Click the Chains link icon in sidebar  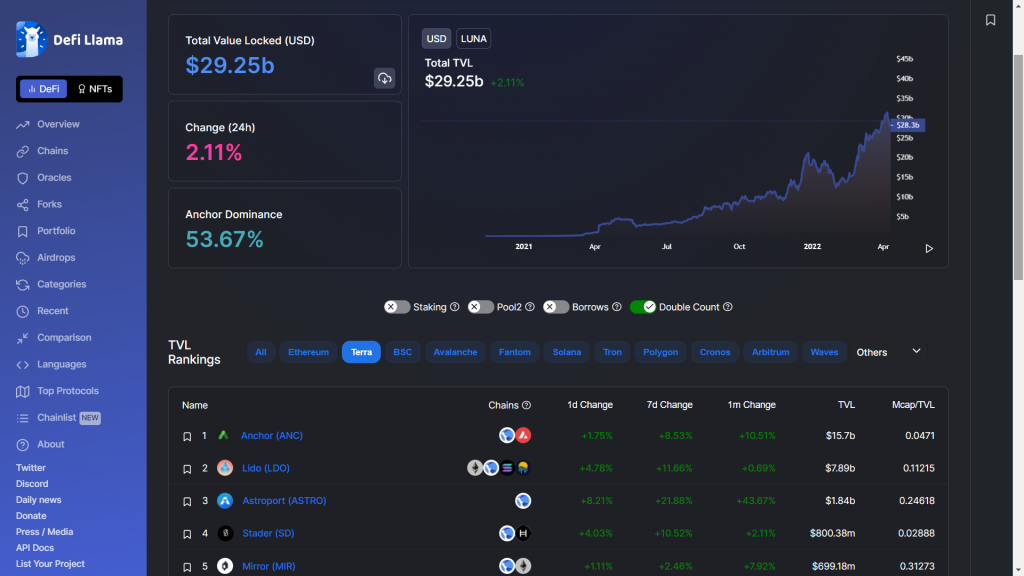23,151
